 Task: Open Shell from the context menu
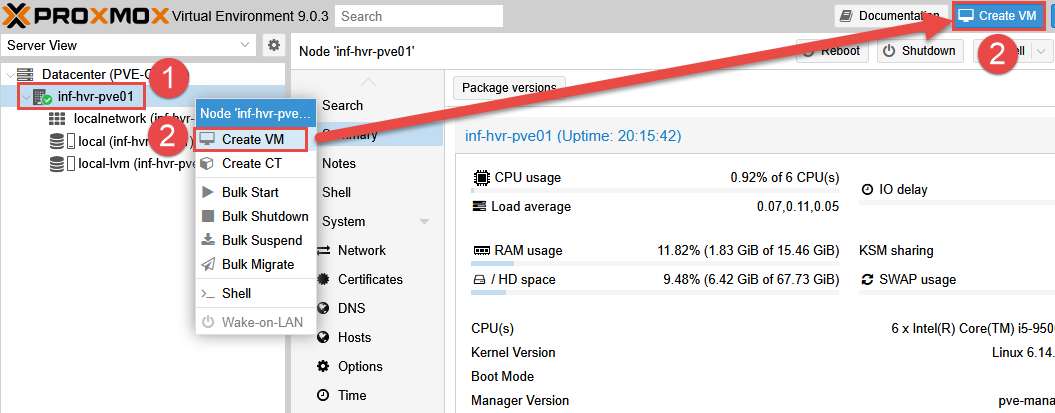pos(236,293)
